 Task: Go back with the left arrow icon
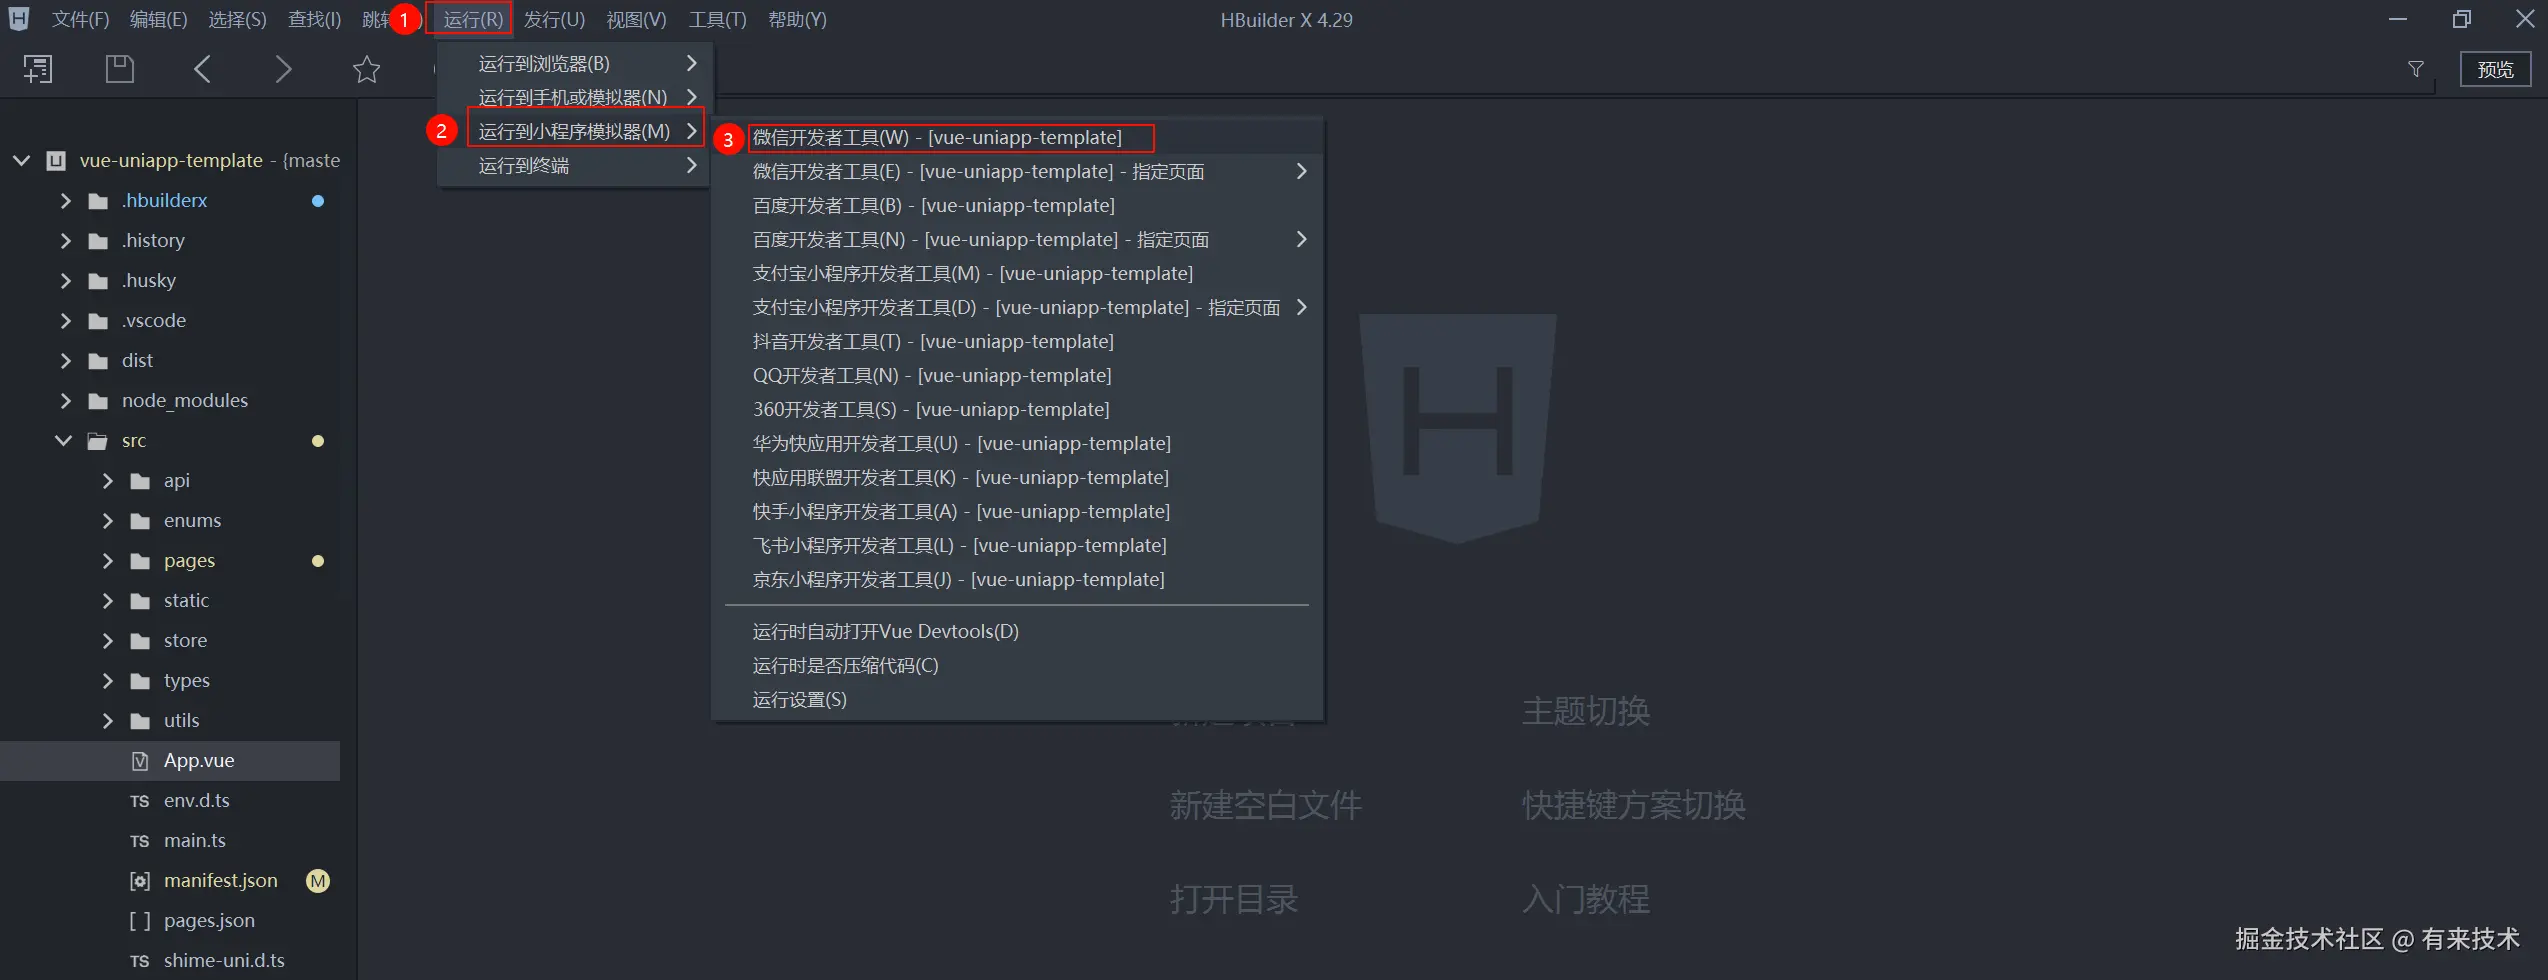[x=202, y=69]
